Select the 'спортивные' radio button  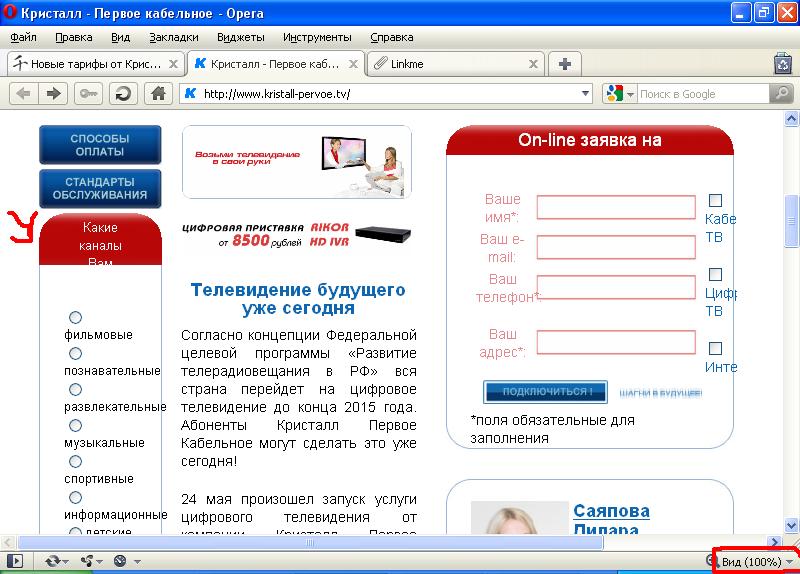(x=76, y=461)
